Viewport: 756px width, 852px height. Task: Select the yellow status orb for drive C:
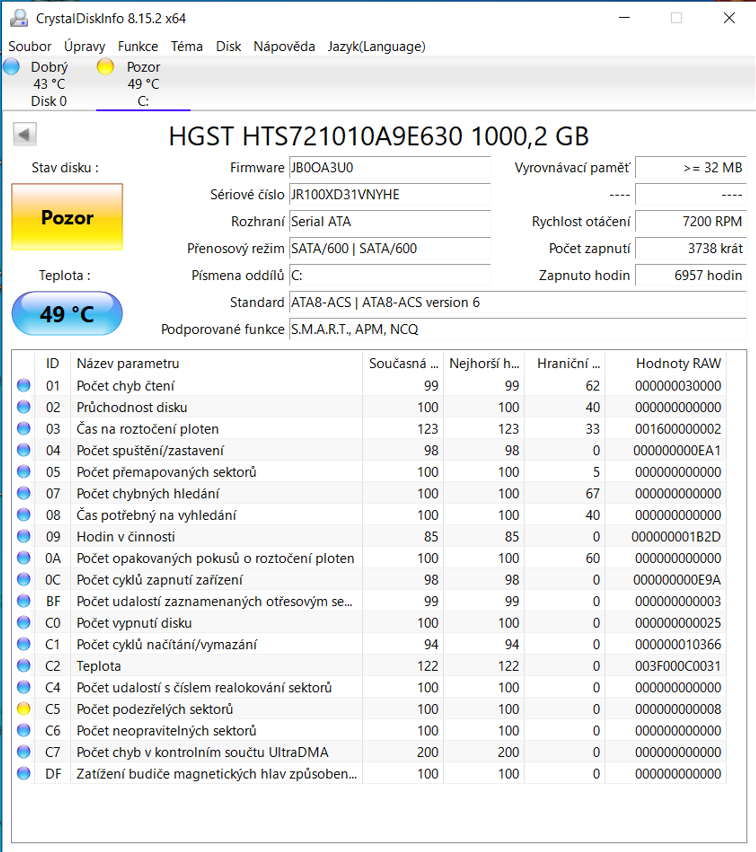[106, 67]
